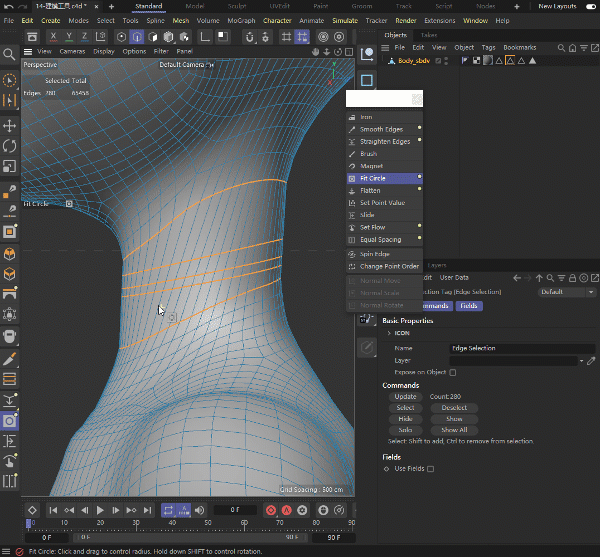Enable the Use Fields checkbox
The height and width of the screenshot is (557, 600).
click(x=431, y=468)
